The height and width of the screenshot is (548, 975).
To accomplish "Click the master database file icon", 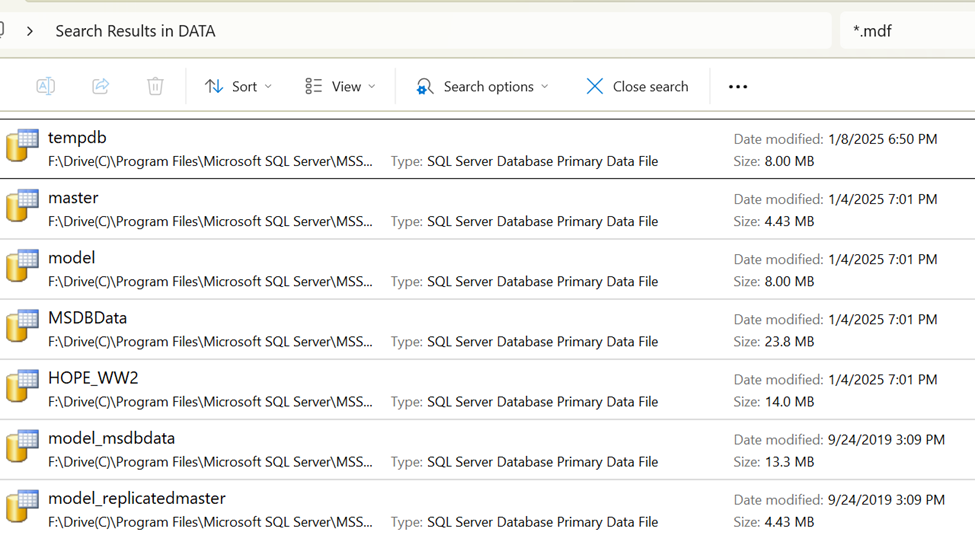I will click(22, 206).
